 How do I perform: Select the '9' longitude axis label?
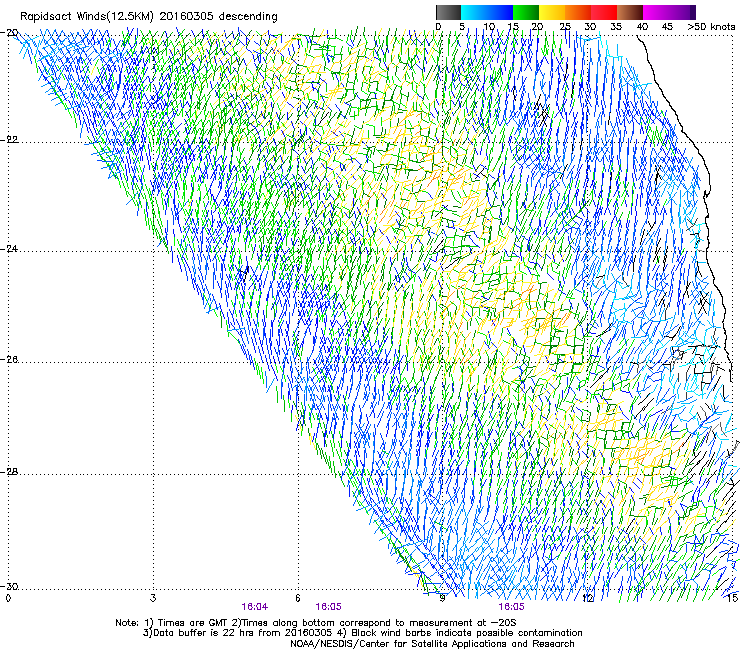pyautogui.click(x=442, y=598)
